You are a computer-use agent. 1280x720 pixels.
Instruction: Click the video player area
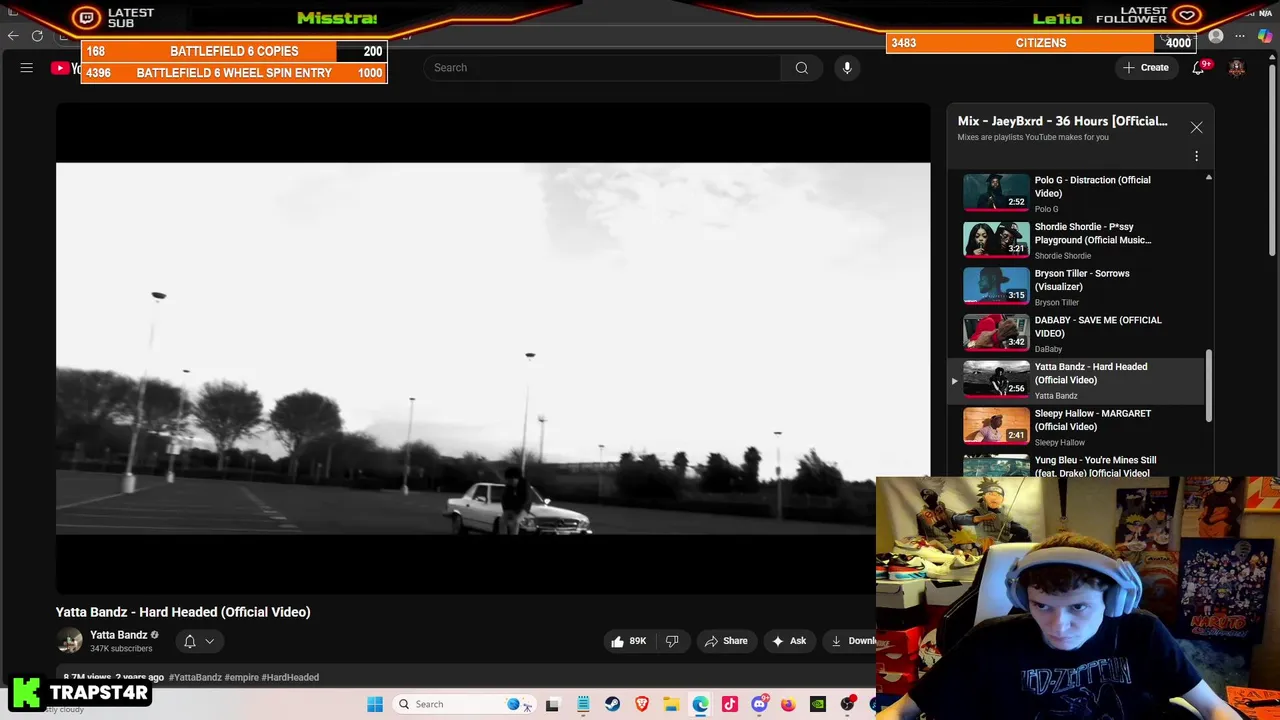[x=493, y=348]
